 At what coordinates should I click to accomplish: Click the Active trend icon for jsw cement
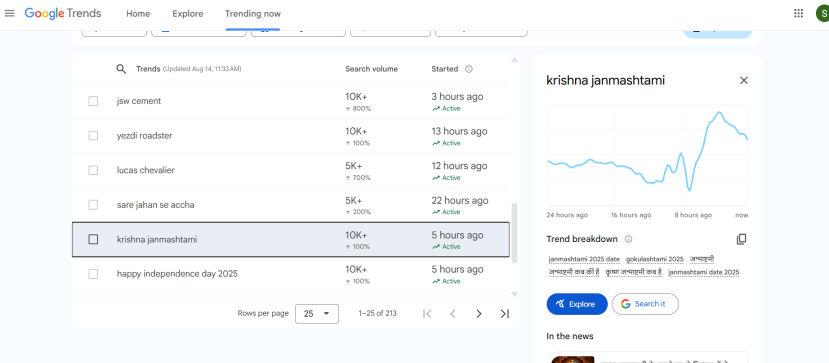click(x=436, y=109)
